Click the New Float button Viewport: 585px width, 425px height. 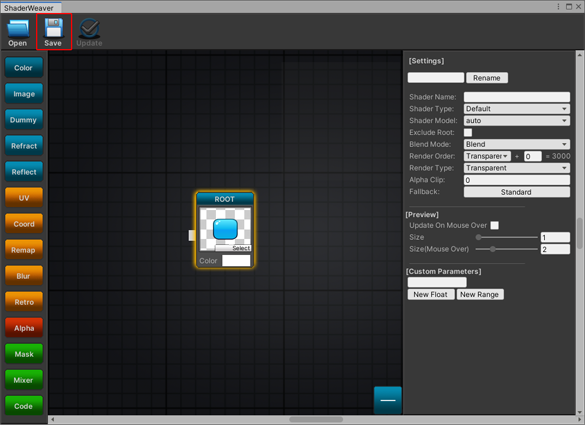[431, 294]
